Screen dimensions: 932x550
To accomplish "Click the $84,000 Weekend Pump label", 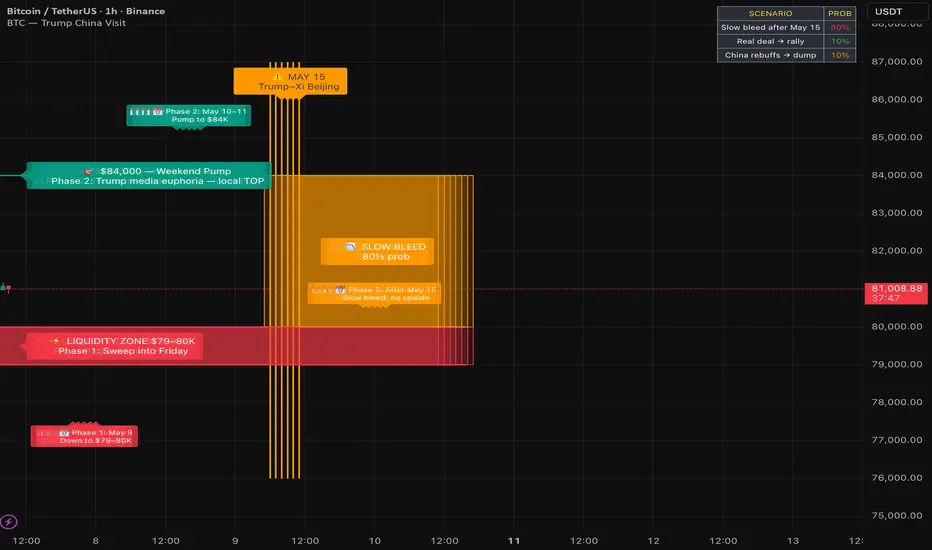I will click(149, 175).
